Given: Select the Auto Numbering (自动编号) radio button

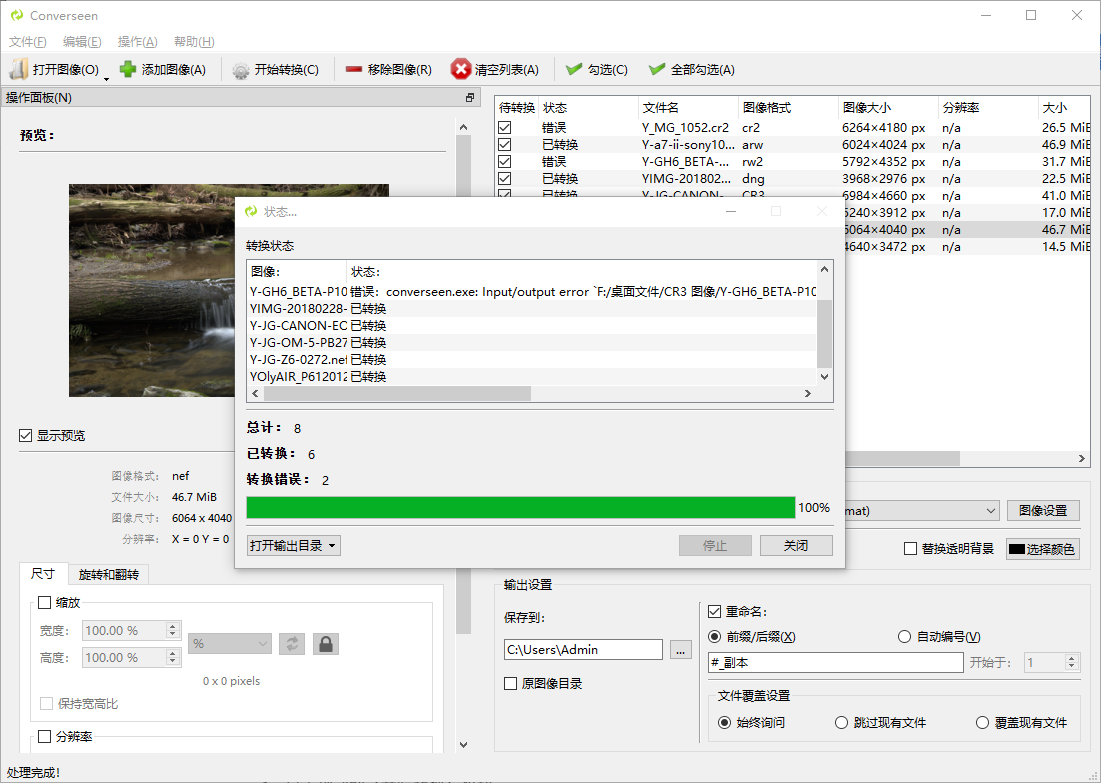Looking at the screenshot, I should tap(904, 637).
